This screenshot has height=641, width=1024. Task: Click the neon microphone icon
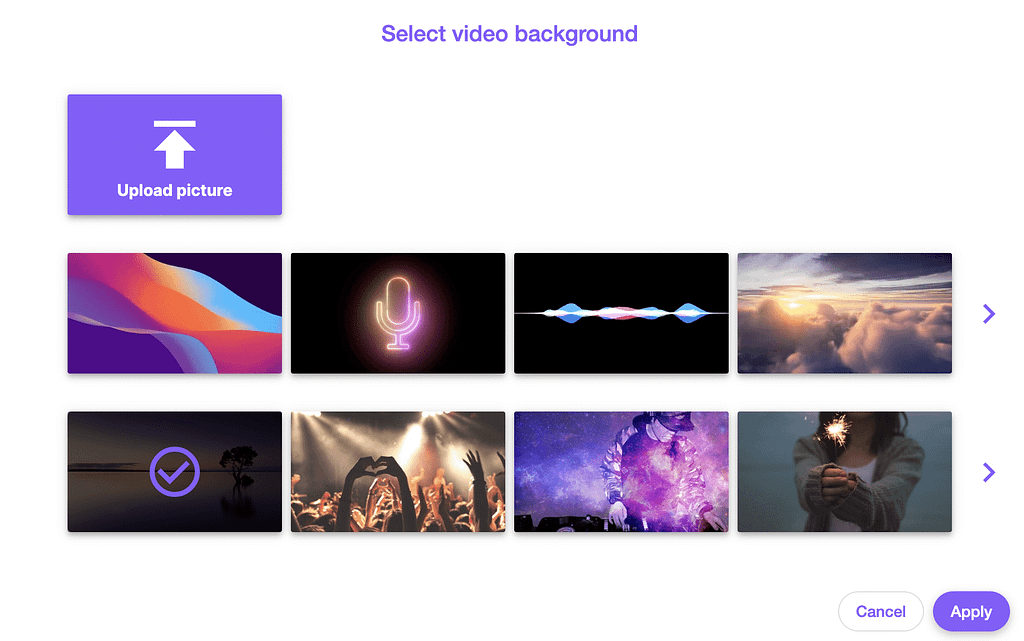[x=398, y=312]
